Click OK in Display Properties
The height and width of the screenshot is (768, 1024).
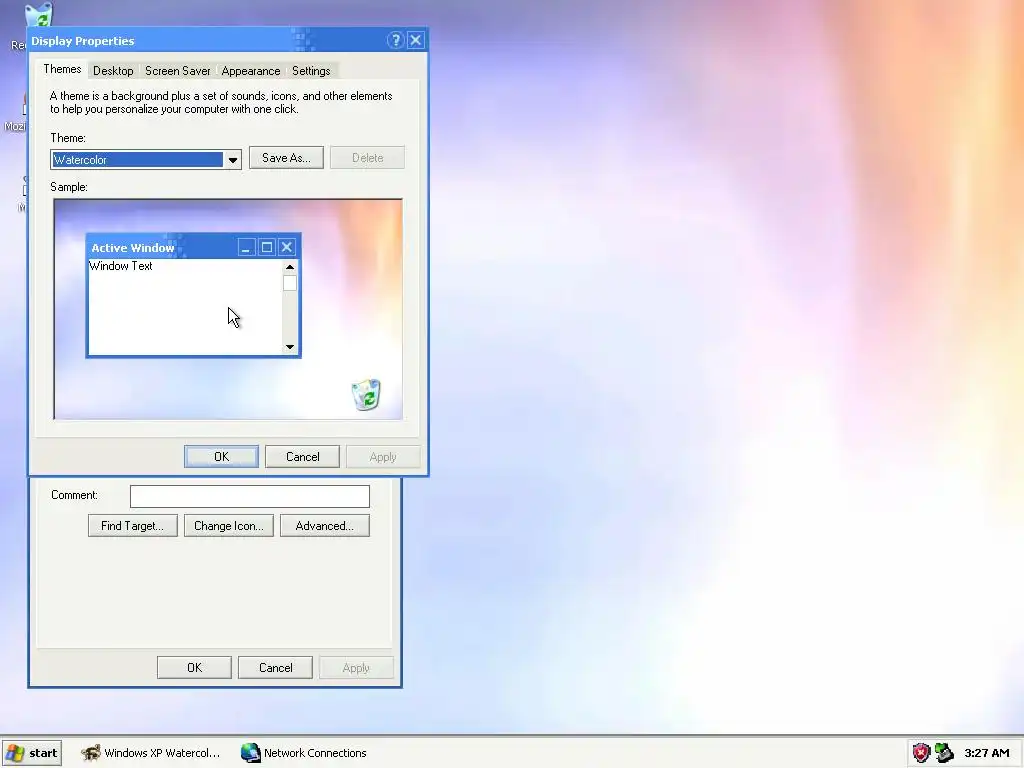pos(221,457)
